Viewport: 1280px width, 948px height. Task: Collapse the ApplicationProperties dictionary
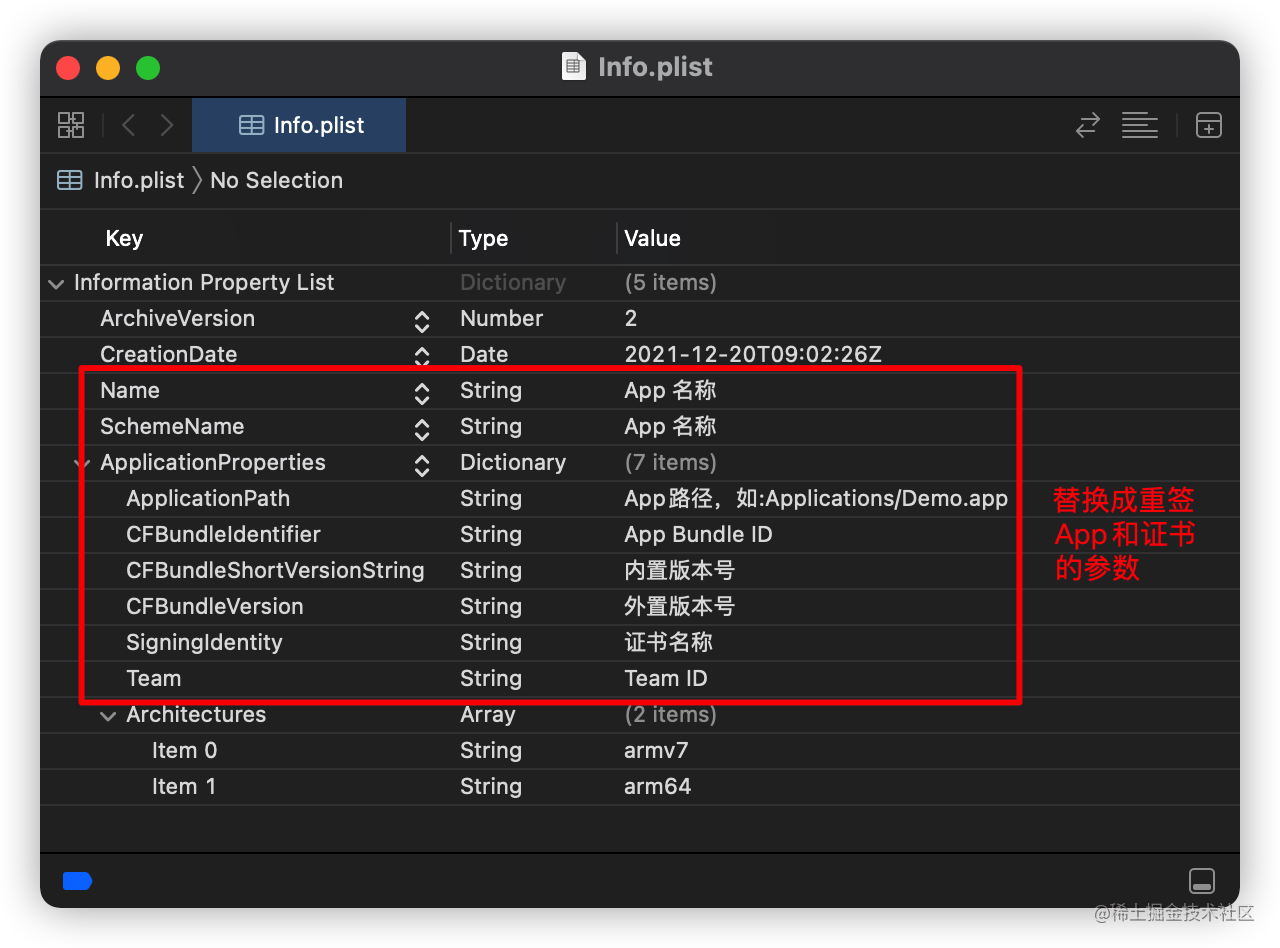[x=82, y=464]
